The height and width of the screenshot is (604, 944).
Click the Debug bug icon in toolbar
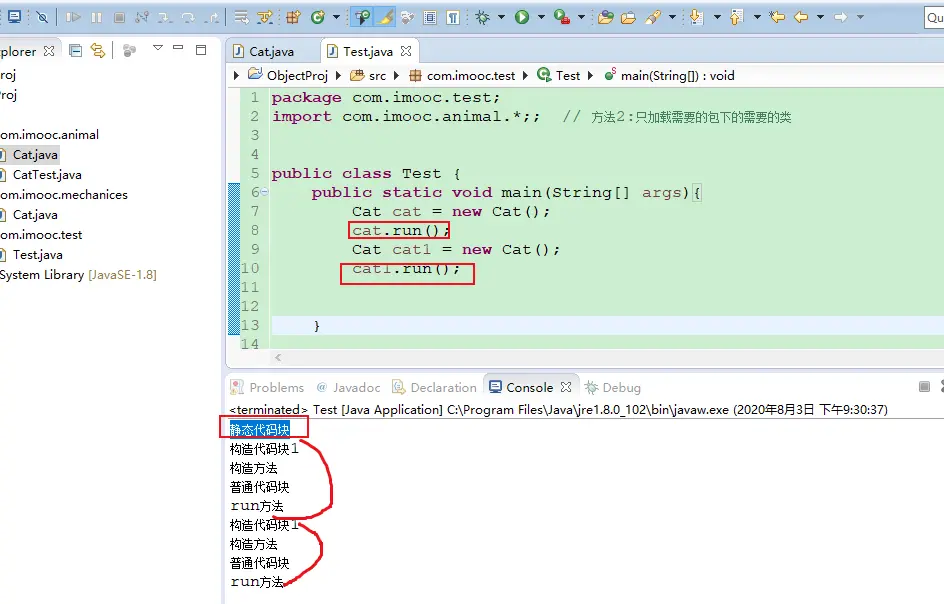click(483, 17)
